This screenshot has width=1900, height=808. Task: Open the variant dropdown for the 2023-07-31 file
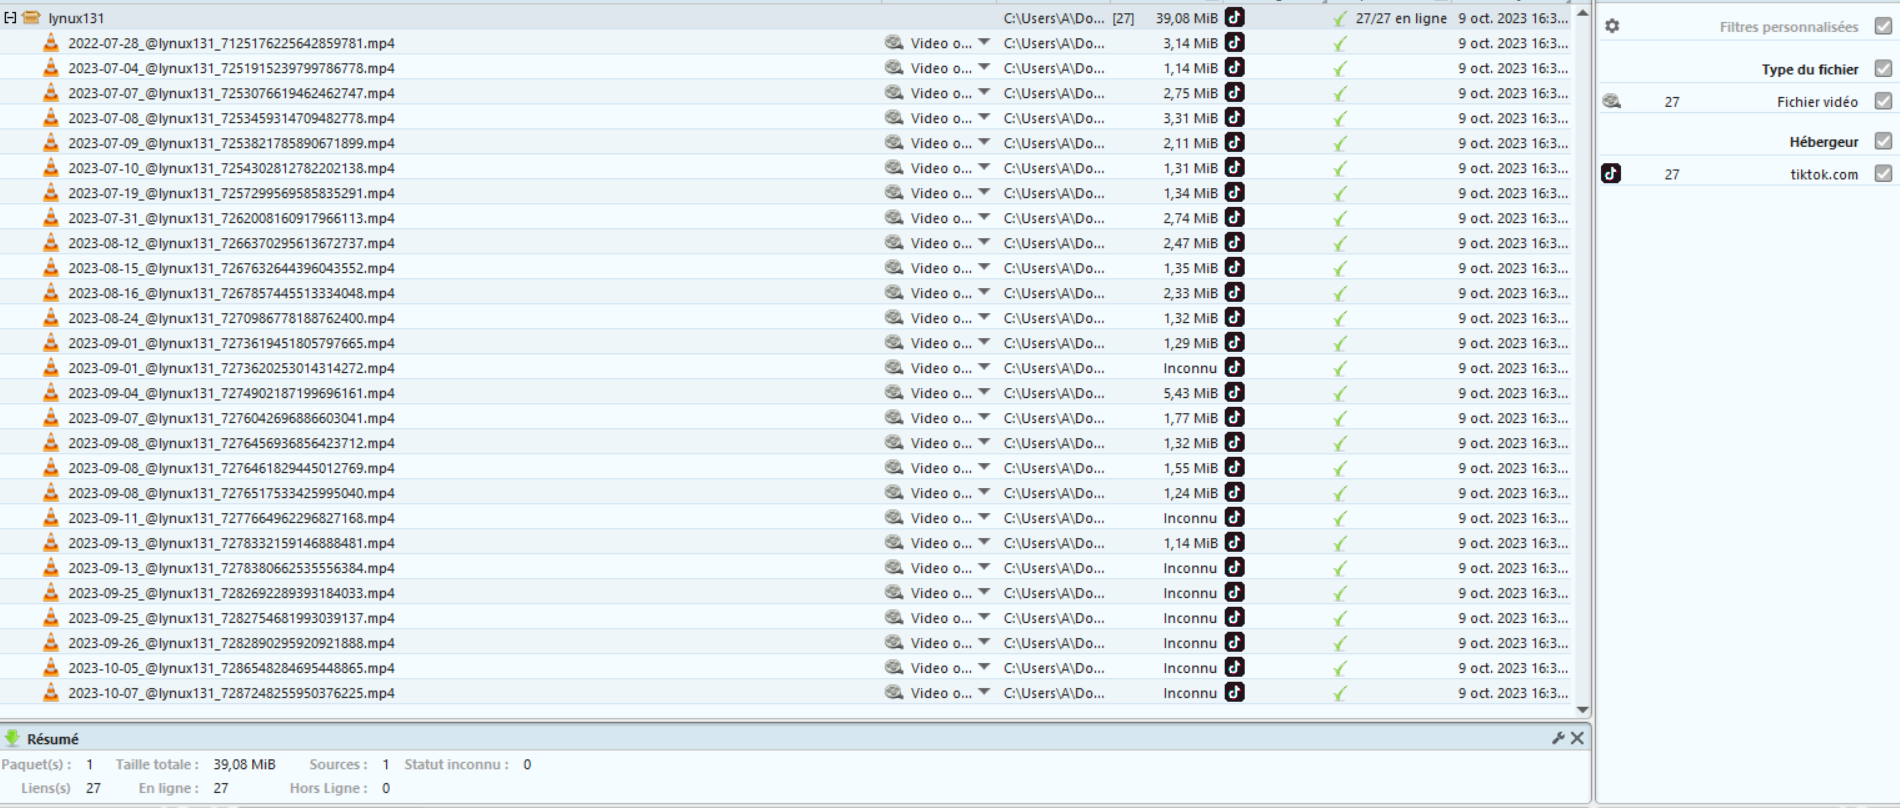click(x=984, y=217)
